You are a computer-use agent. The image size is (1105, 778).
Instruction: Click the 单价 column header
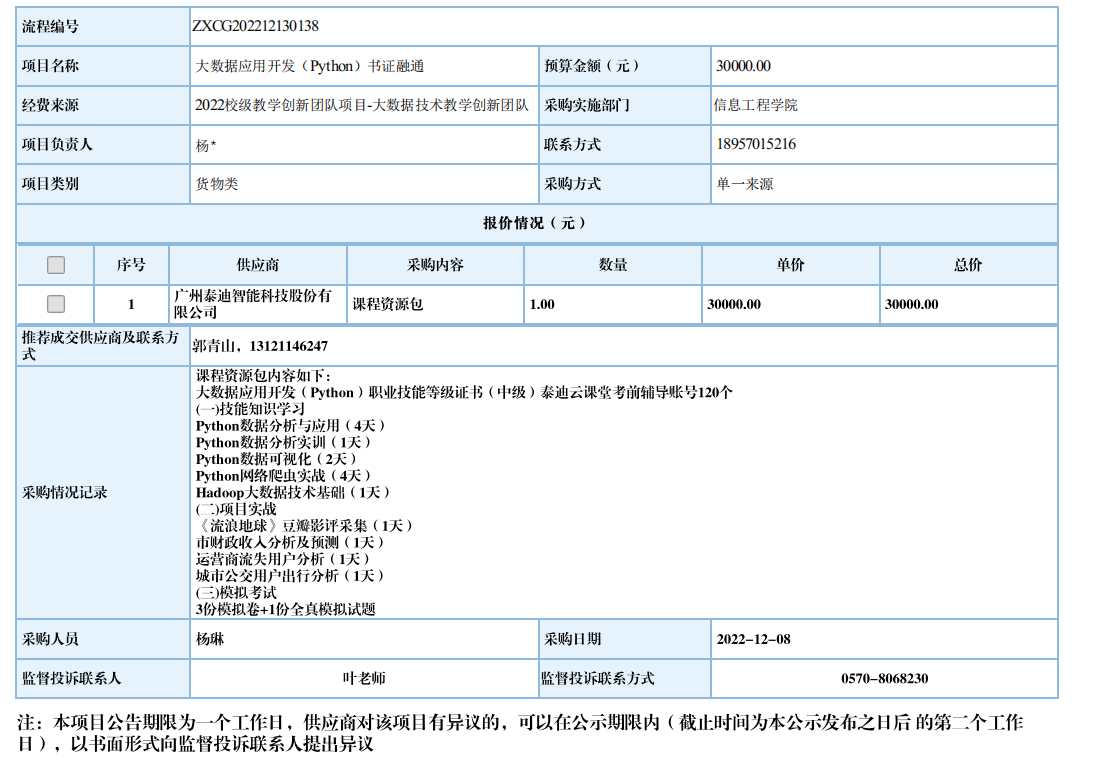pyautogui.click(x=790, y=265)
